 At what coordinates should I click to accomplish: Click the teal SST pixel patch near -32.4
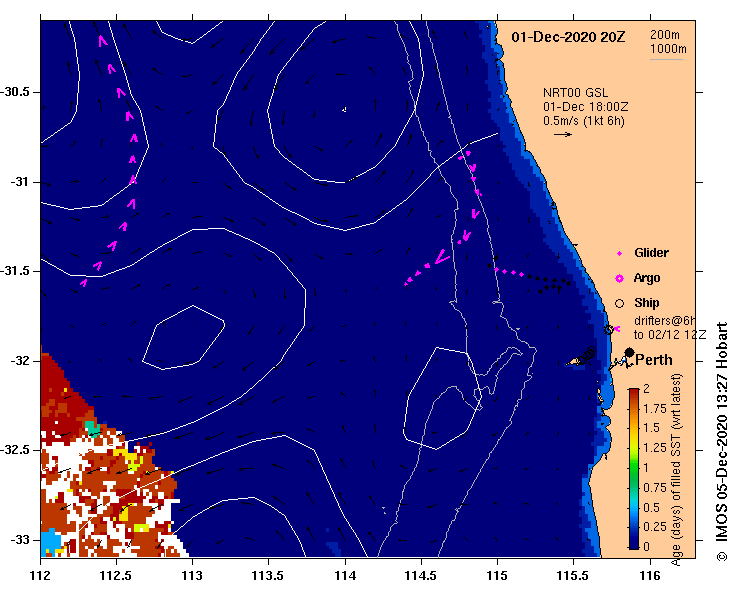tap(91, 429)
